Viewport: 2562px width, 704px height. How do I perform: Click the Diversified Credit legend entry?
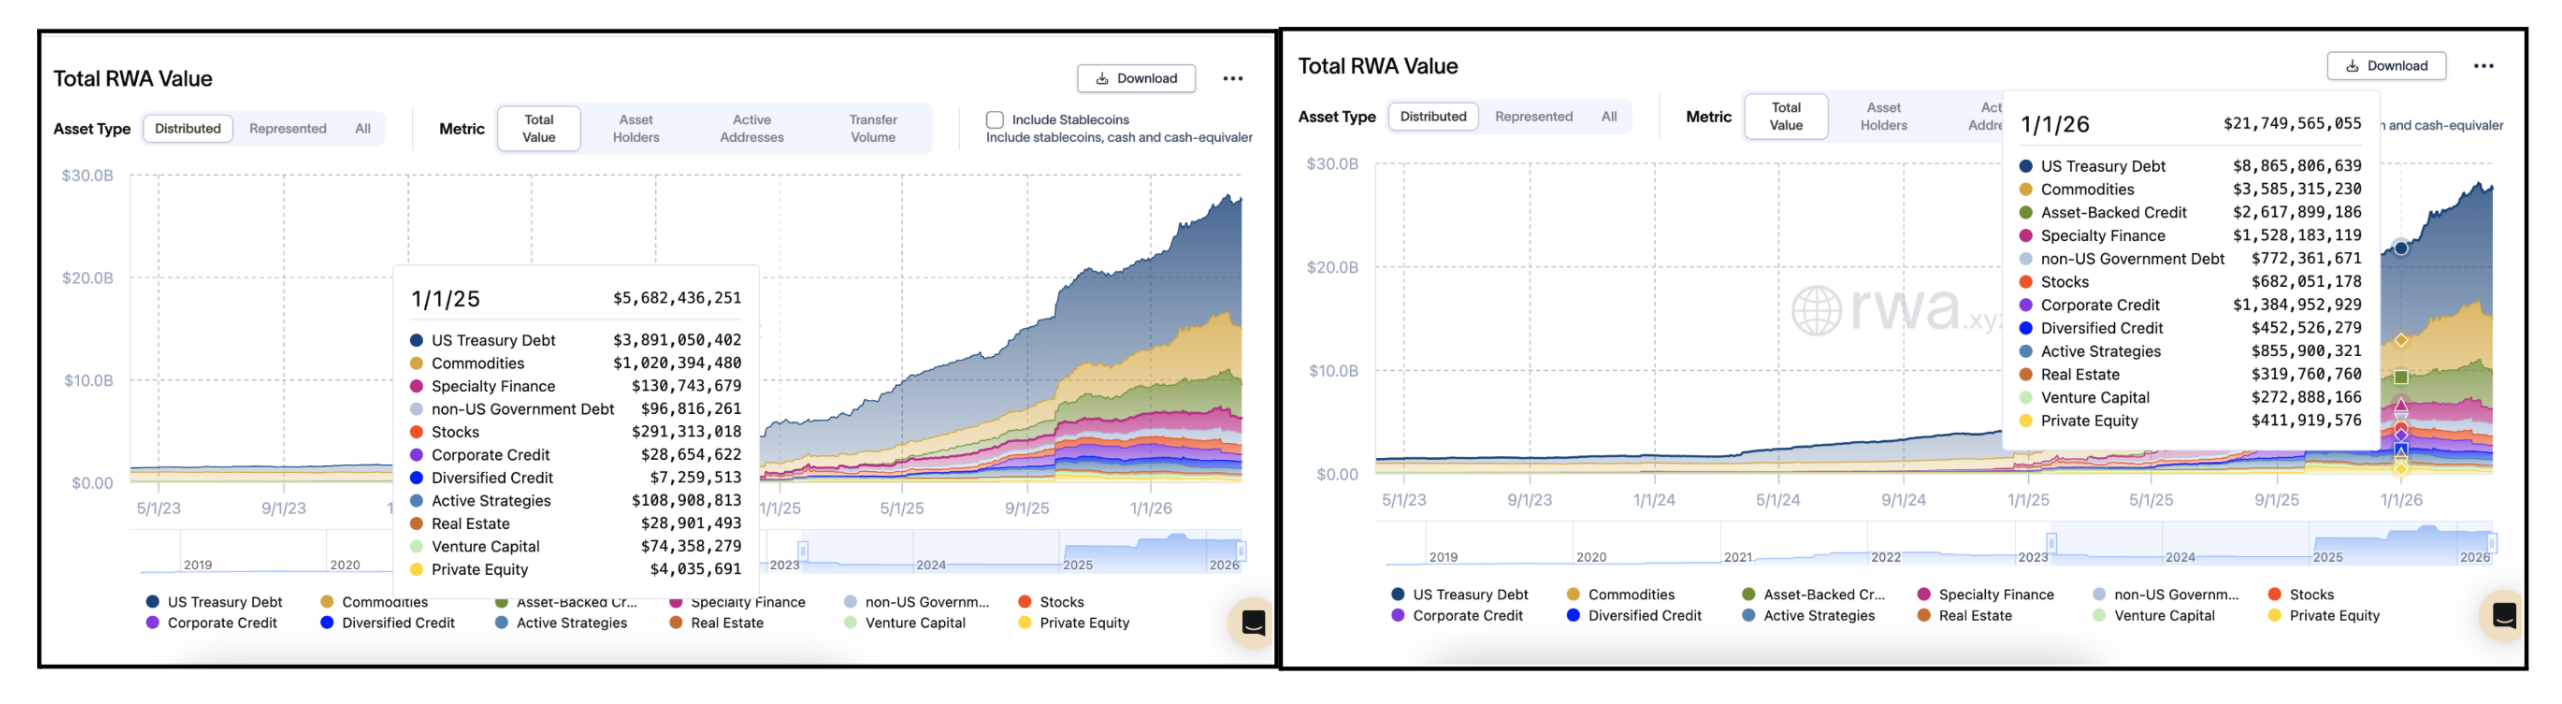click(x=390, y=622)
